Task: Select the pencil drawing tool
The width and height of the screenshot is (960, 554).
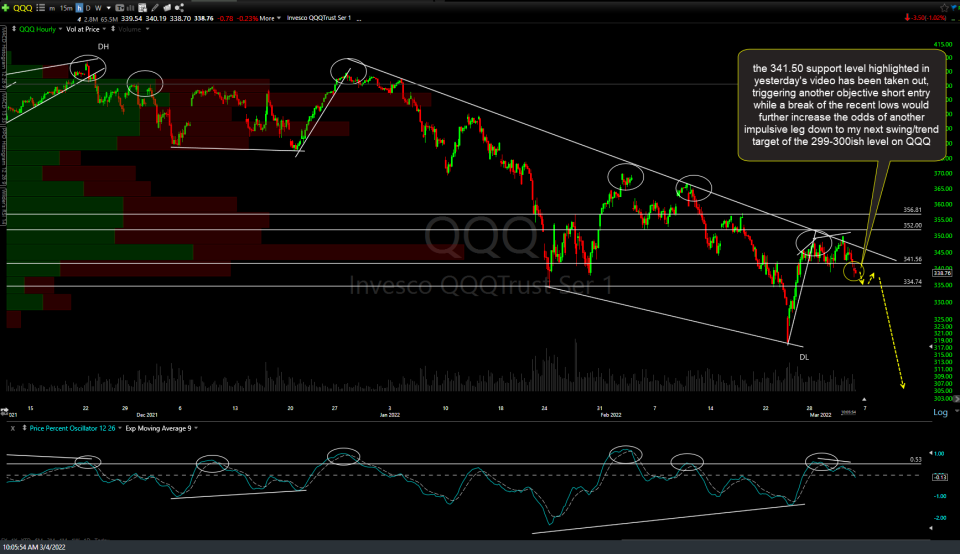Action: pyautogui.click(x=155, y=8)
